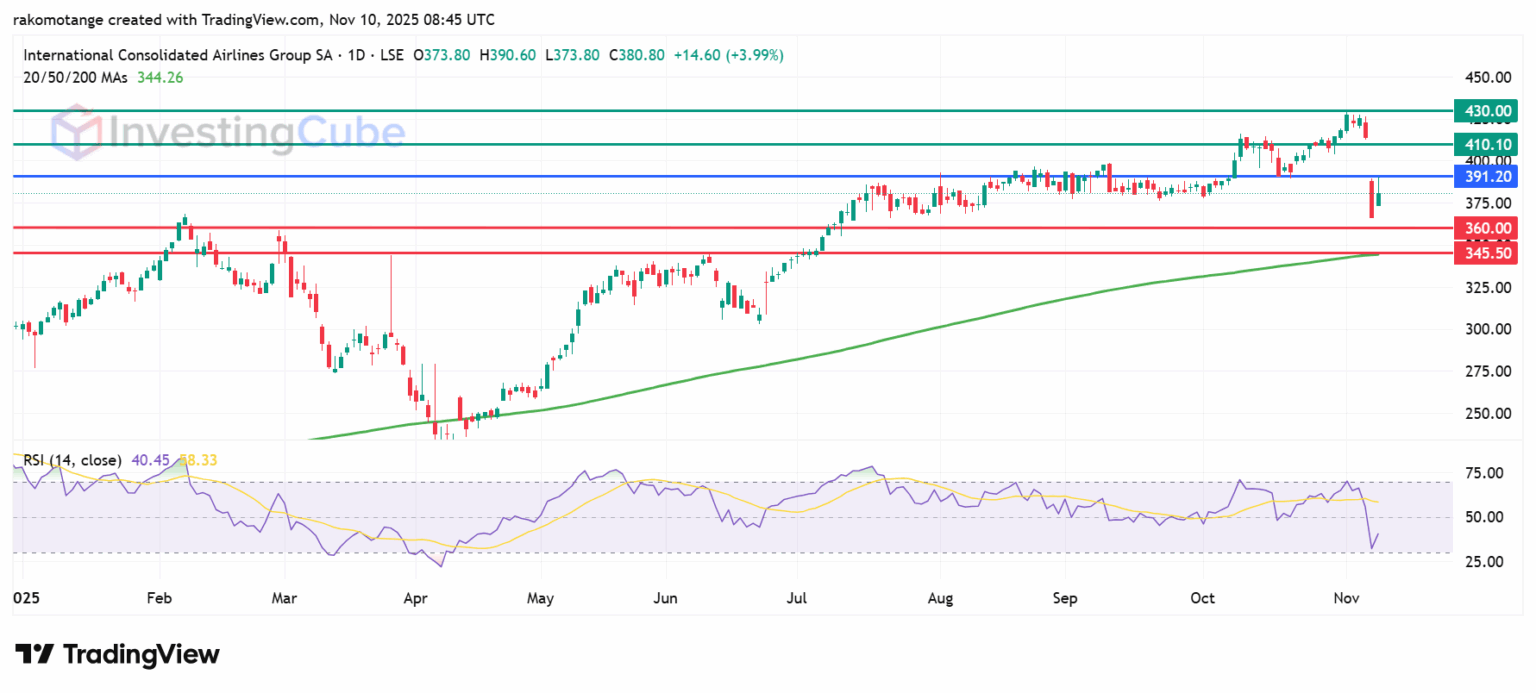1536x693 pixels.
Task: Select the green 410.10 price level flag
Action: 1487,144
